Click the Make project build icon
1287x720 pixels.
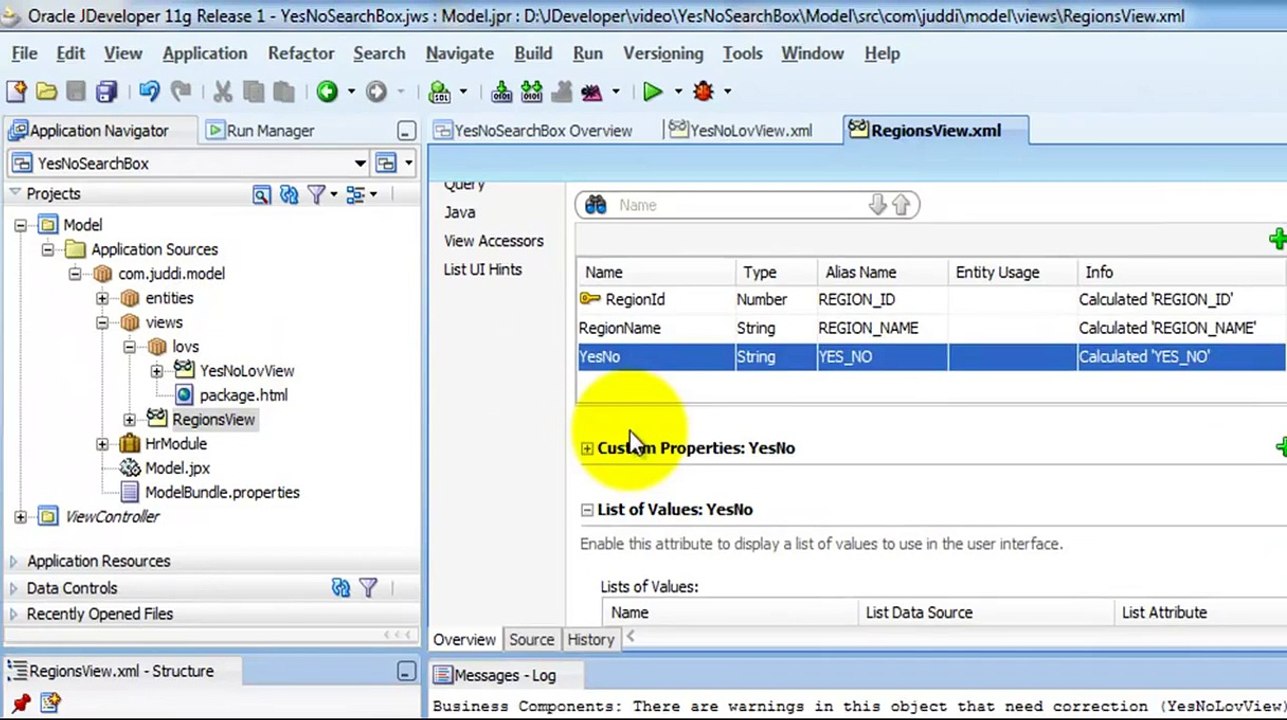[x=502, y=92]
